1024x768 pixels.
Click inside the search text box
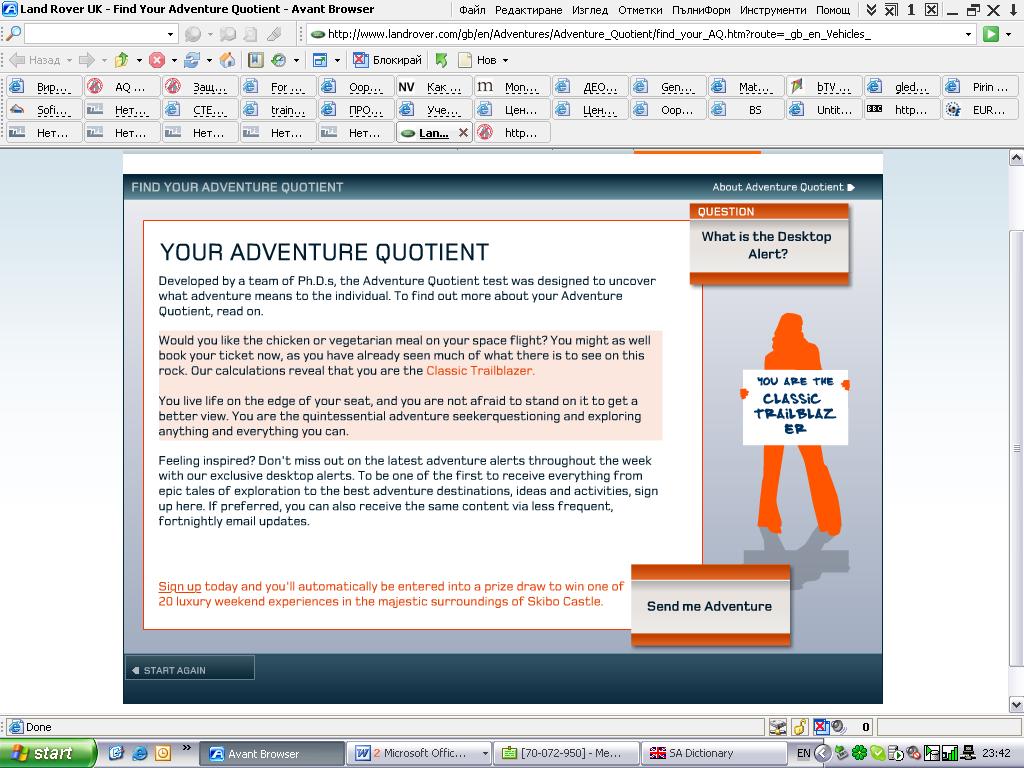click(94, 34)
